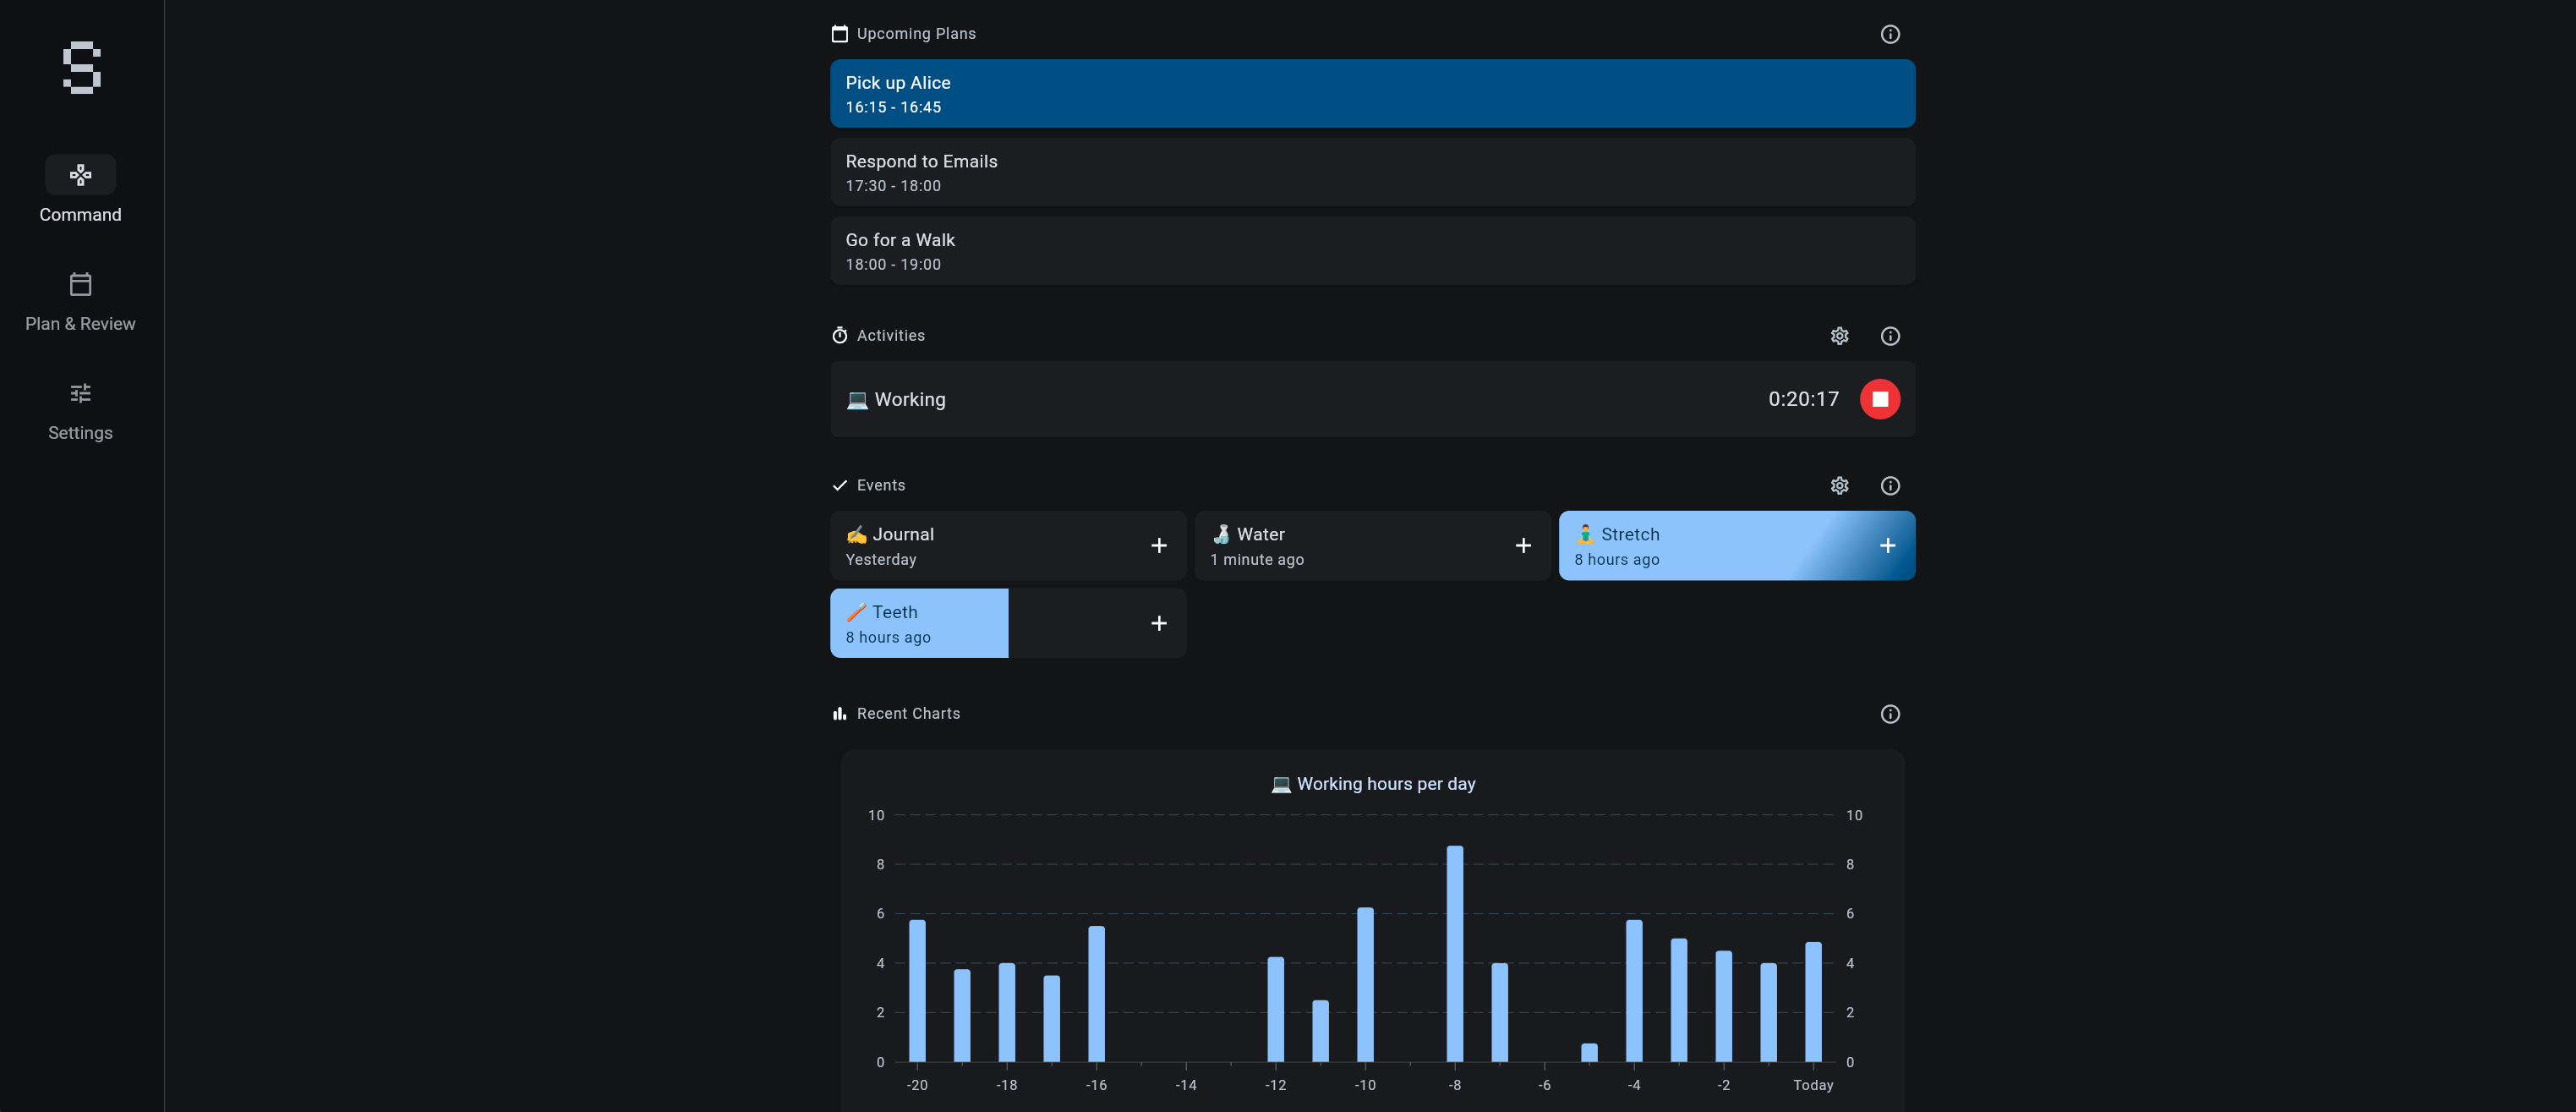Click the Journal event card
Image resolution: width=2576 pixels, height=1112 pixels.
[x=1008, y=546]
